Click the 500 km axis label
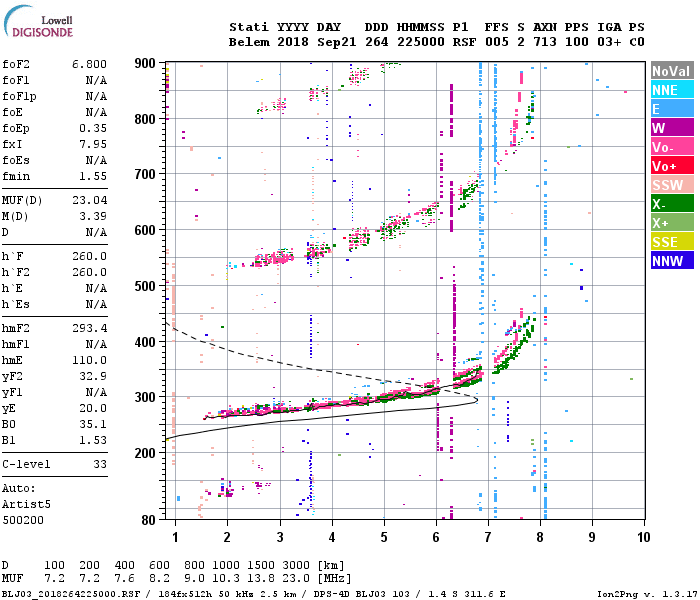 point(145,286)
